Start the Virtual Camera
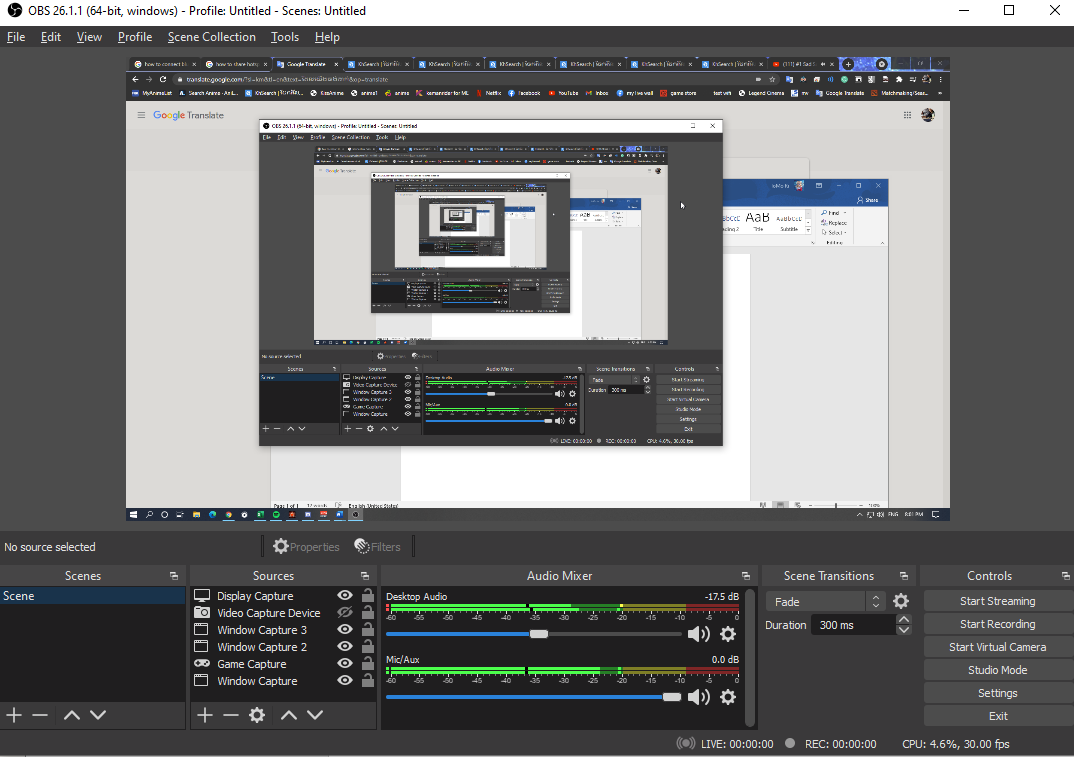This screenshot has height=757, width=1074. pos(997,647)
